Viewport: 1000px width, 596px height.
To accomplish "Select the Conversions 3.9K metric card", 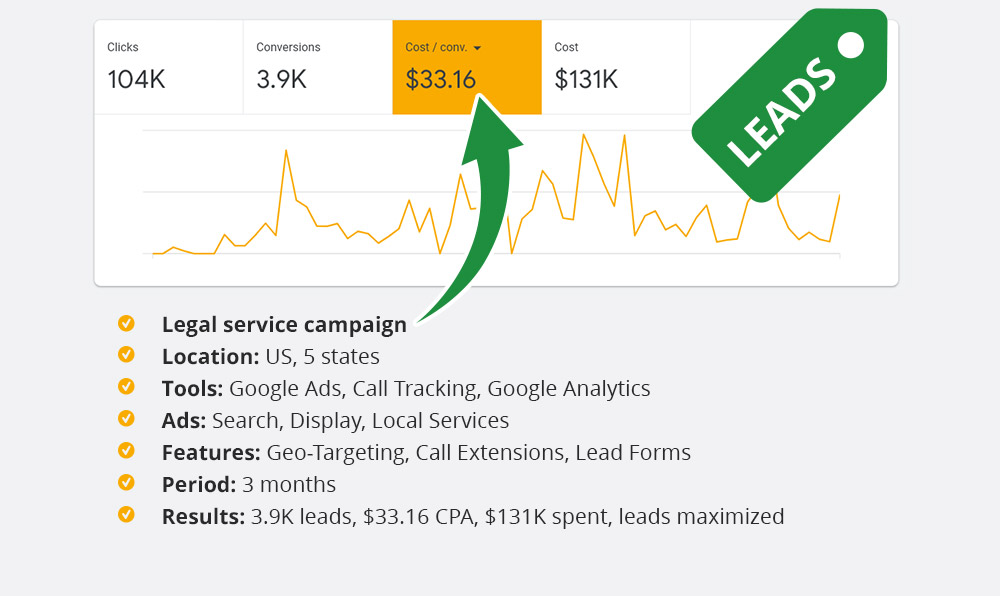I will coord(317,68).
